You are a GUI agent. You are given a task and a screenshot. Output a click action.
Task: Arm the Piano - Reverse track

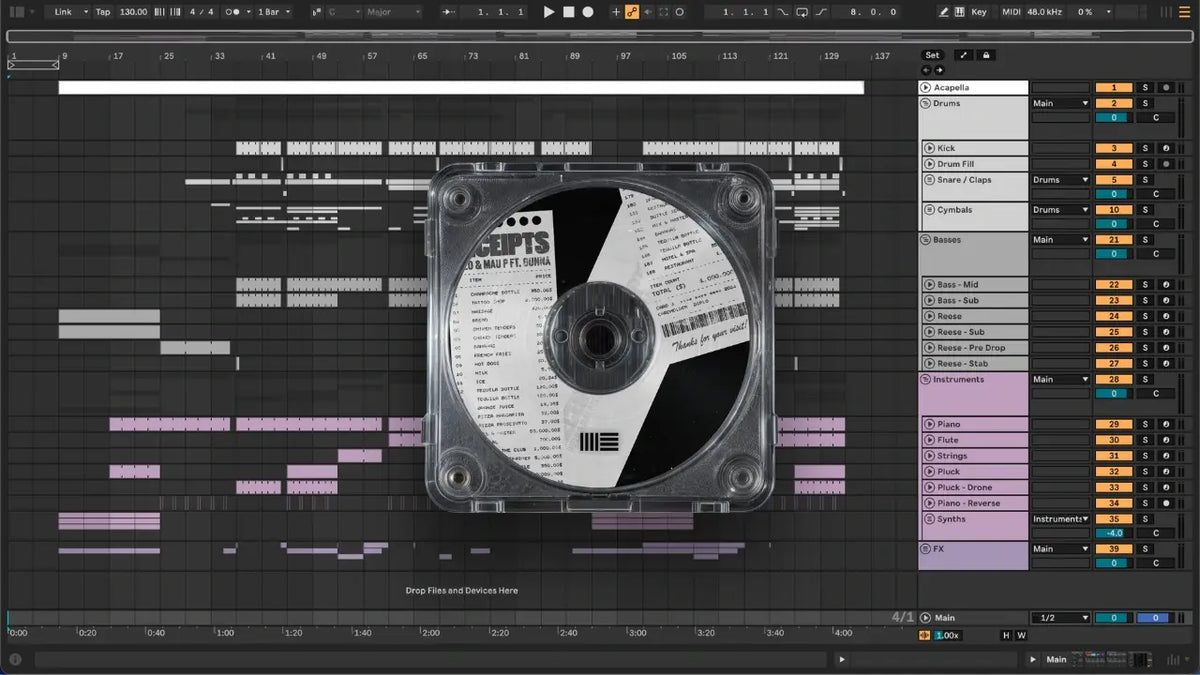(x=1165, y=503)
